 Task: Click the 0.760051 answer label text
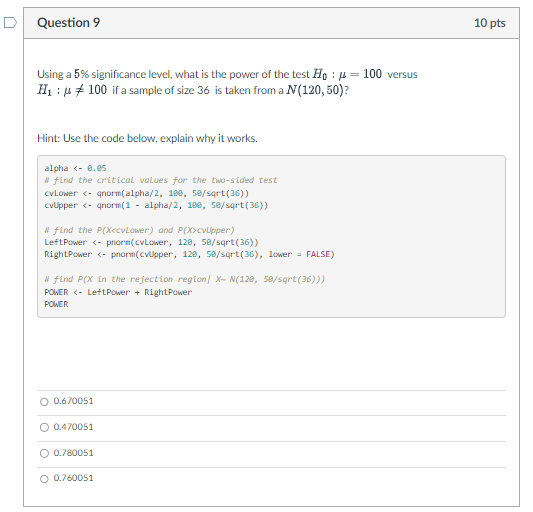(x=73, y=478)
